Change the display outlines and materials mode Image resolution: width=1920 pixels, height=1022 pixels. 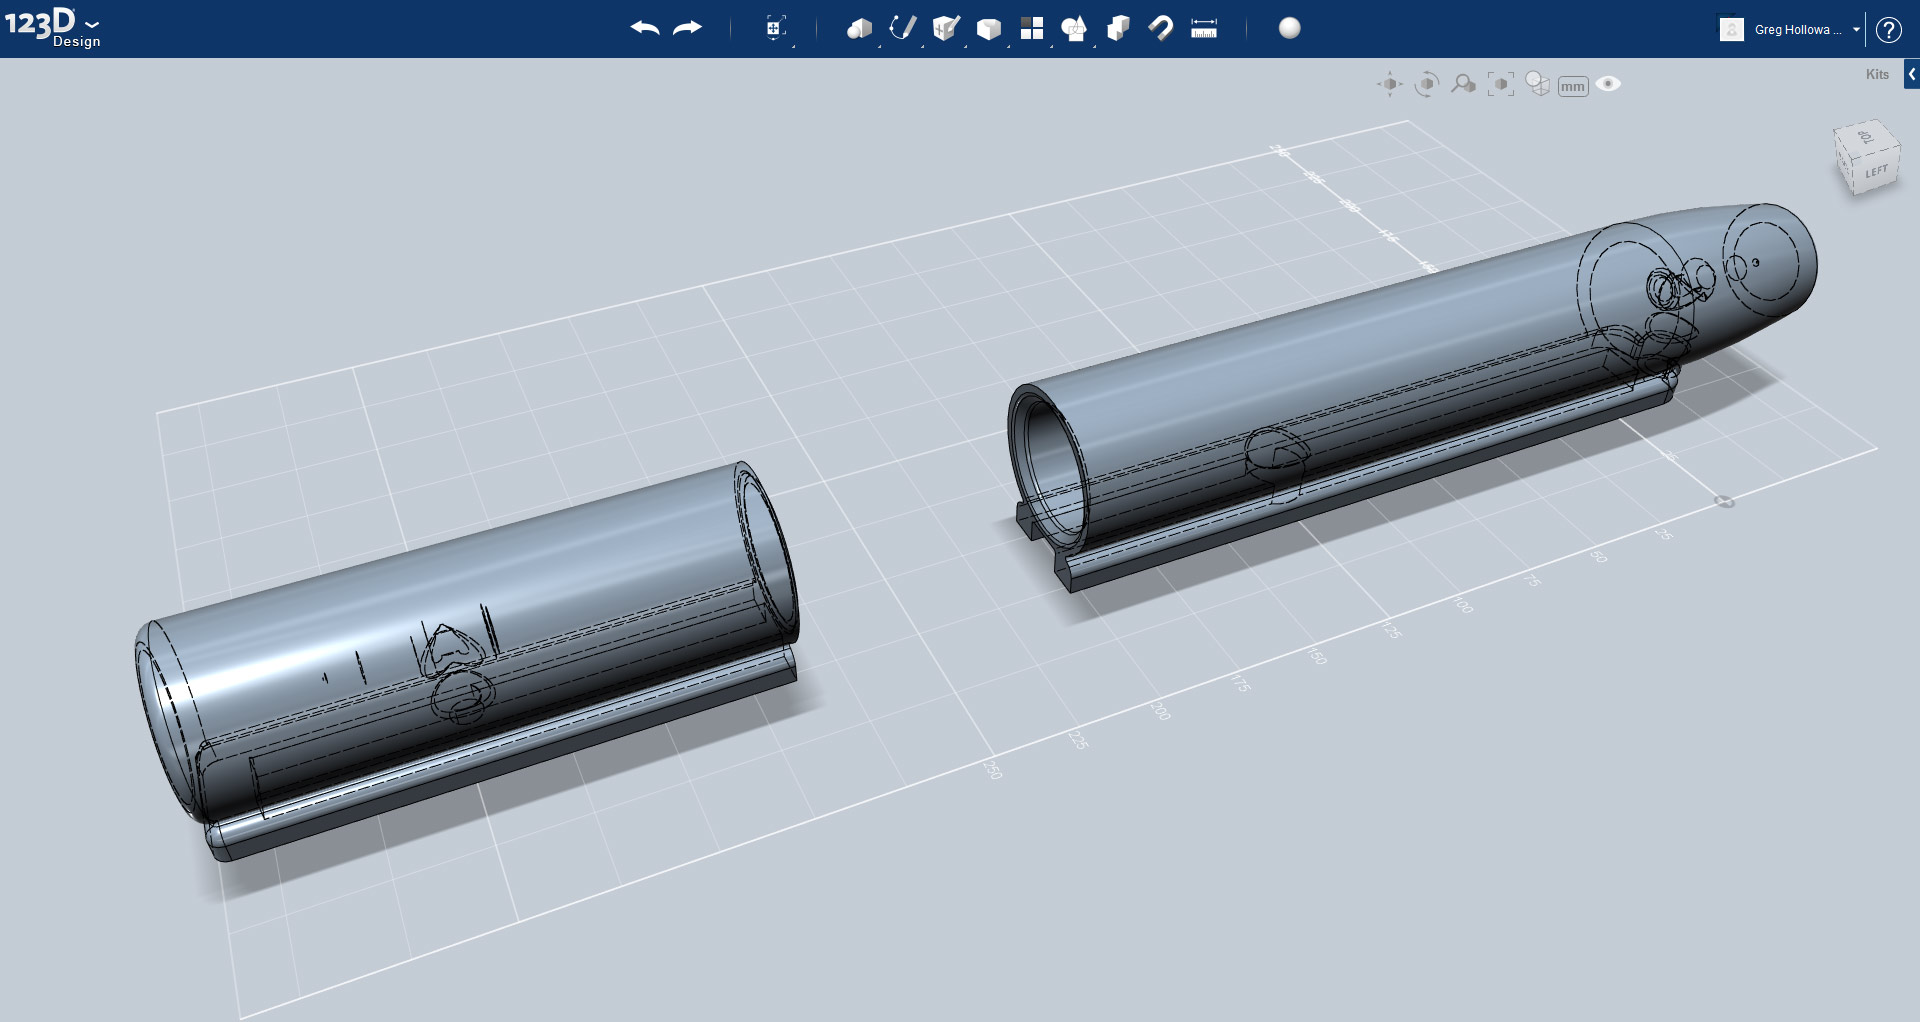click(1538, 84)
